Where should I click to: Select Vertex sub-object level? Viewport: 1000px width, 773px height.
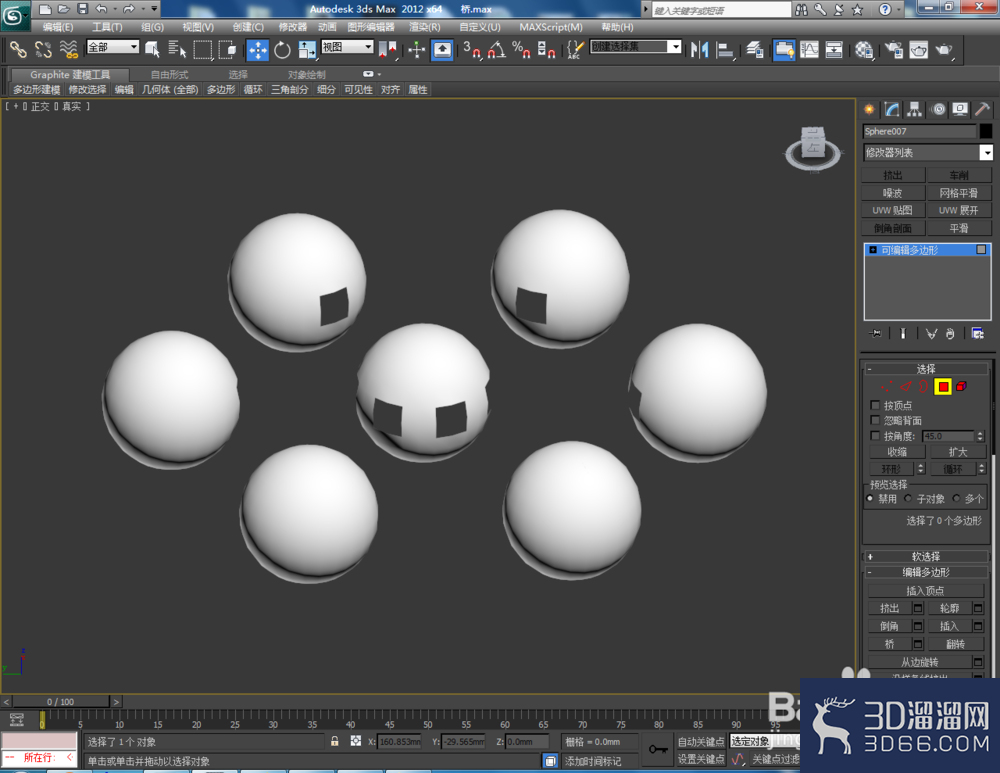886,386
